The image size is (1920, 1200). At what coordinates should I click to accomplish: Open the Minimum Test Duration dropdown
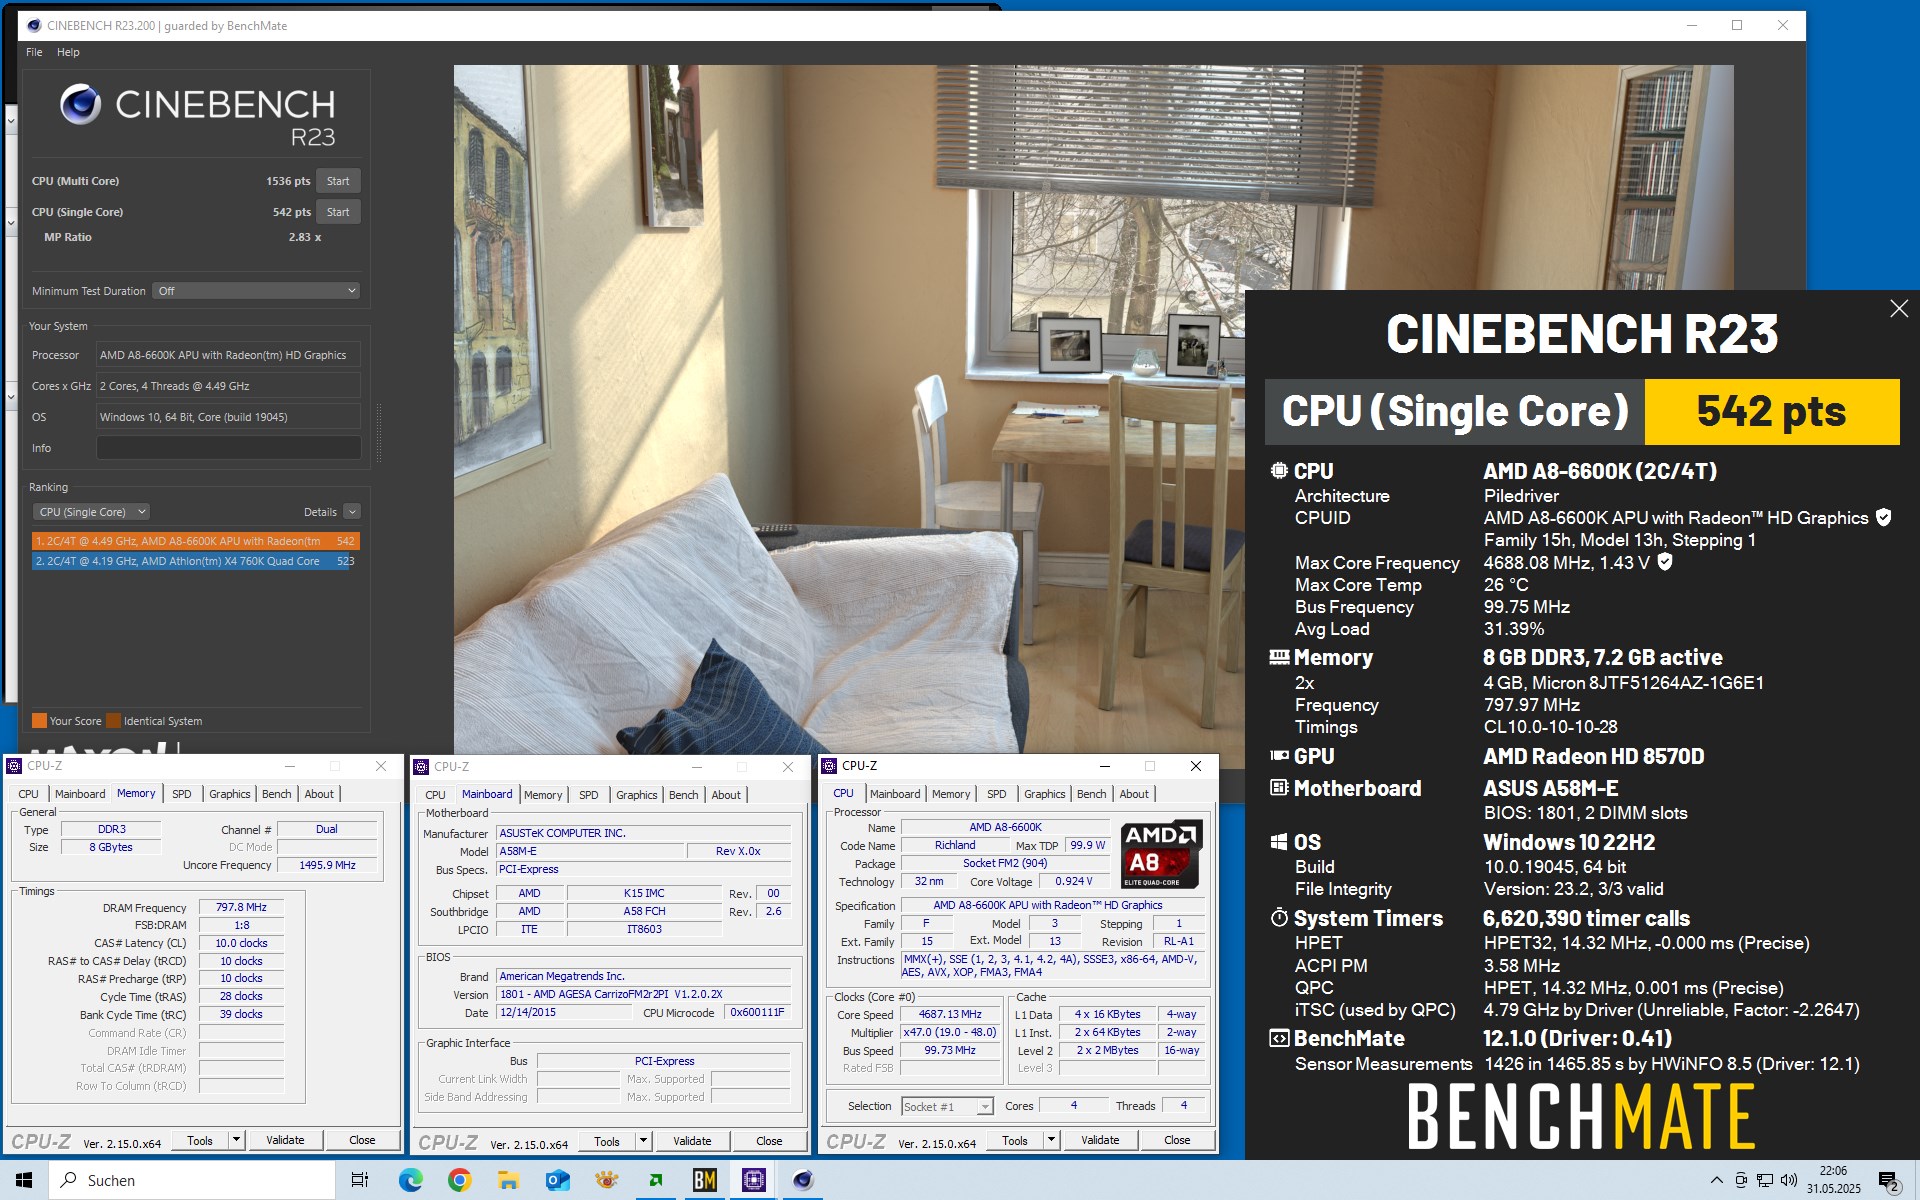pyautogui.click(x=256, y=291)
